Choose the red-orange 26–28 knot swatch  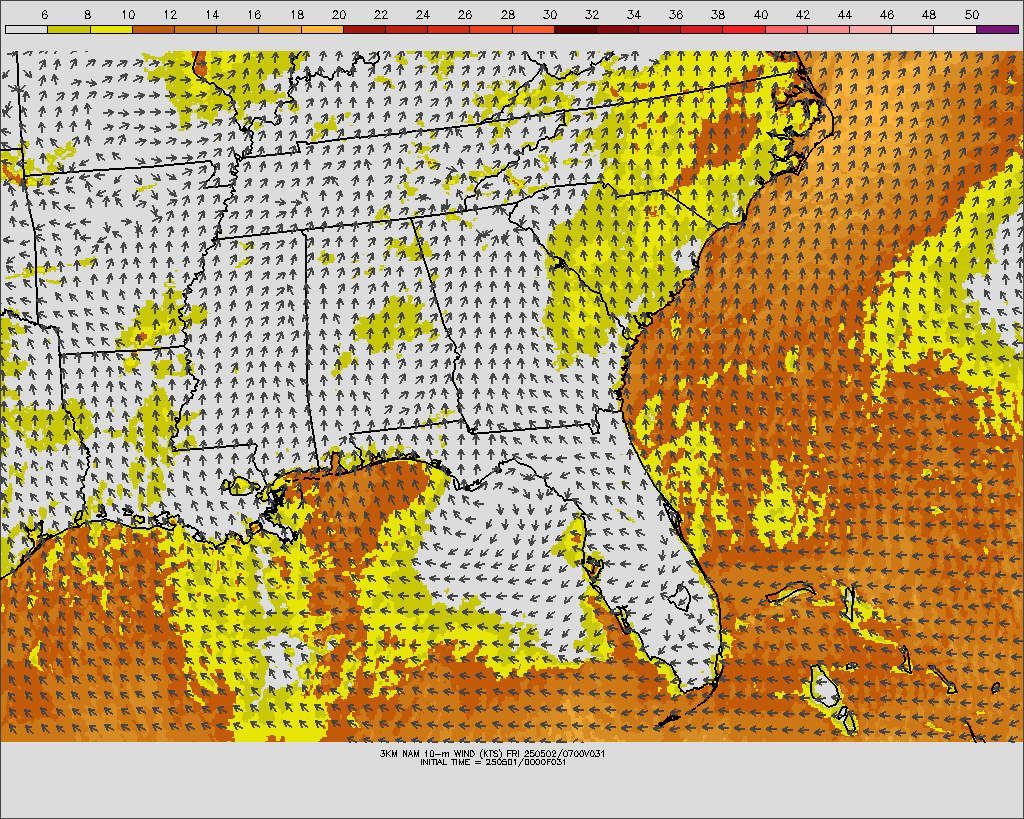491,29
